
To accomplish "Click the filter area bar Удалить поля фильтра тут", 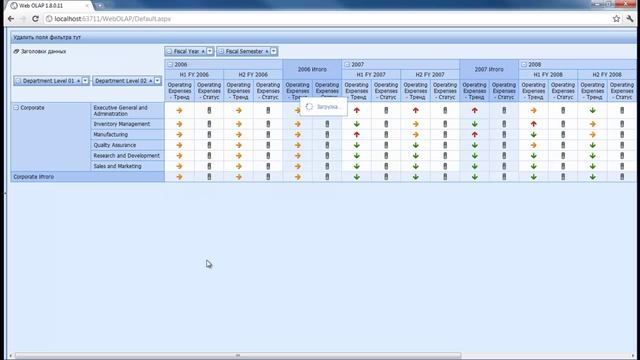I will [x=323, y=37].
